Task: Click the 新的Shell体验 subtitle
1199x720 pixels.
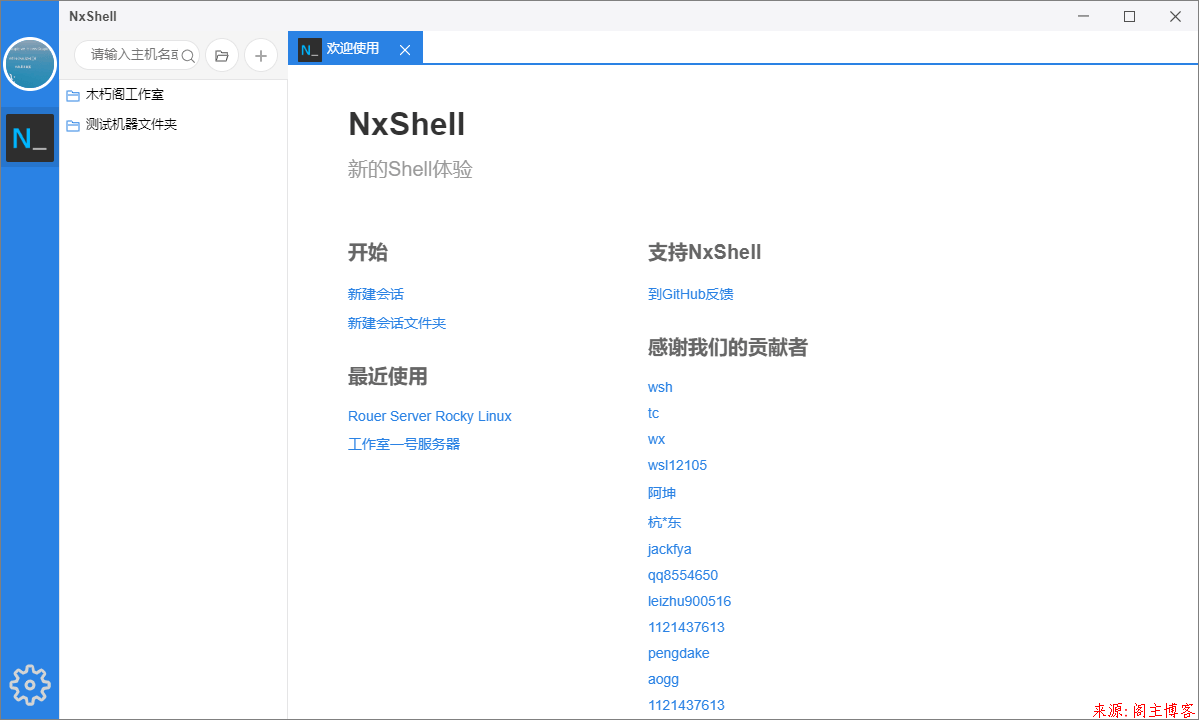Action: coord(410,169)
